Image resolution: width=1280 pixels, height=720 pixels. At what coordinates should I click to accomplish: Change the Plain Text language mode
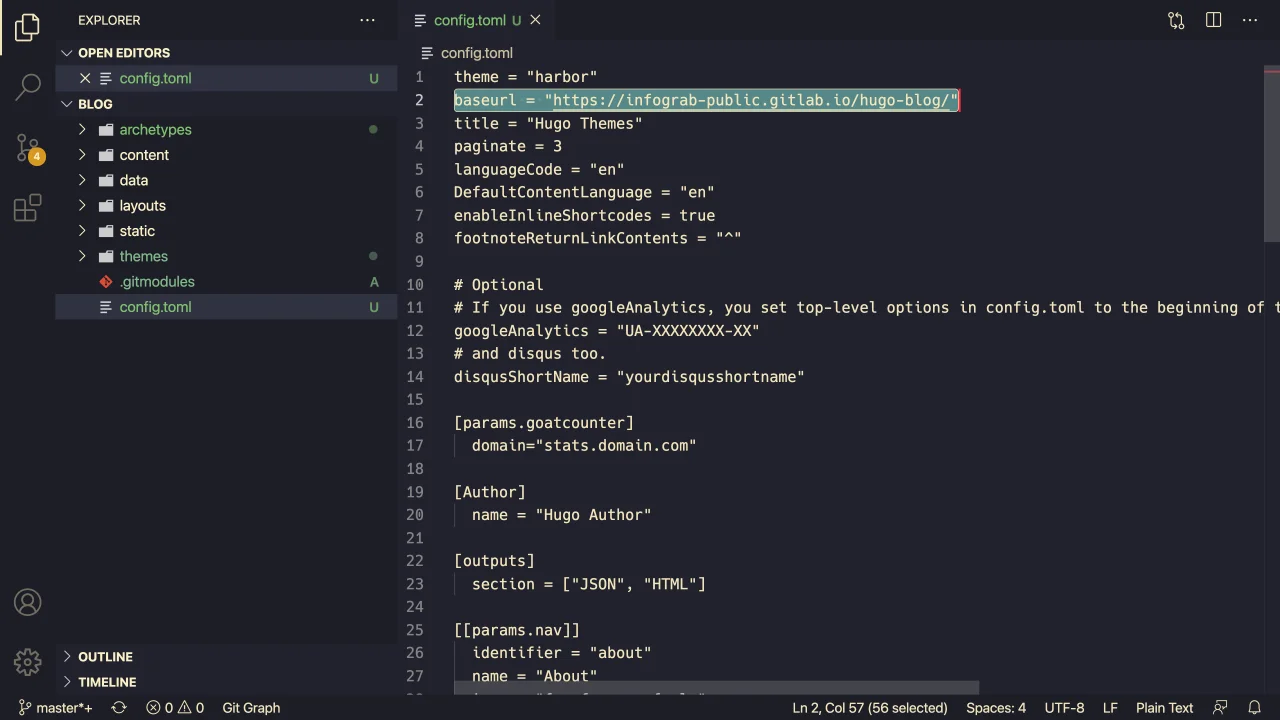[x=1164, y=708]
